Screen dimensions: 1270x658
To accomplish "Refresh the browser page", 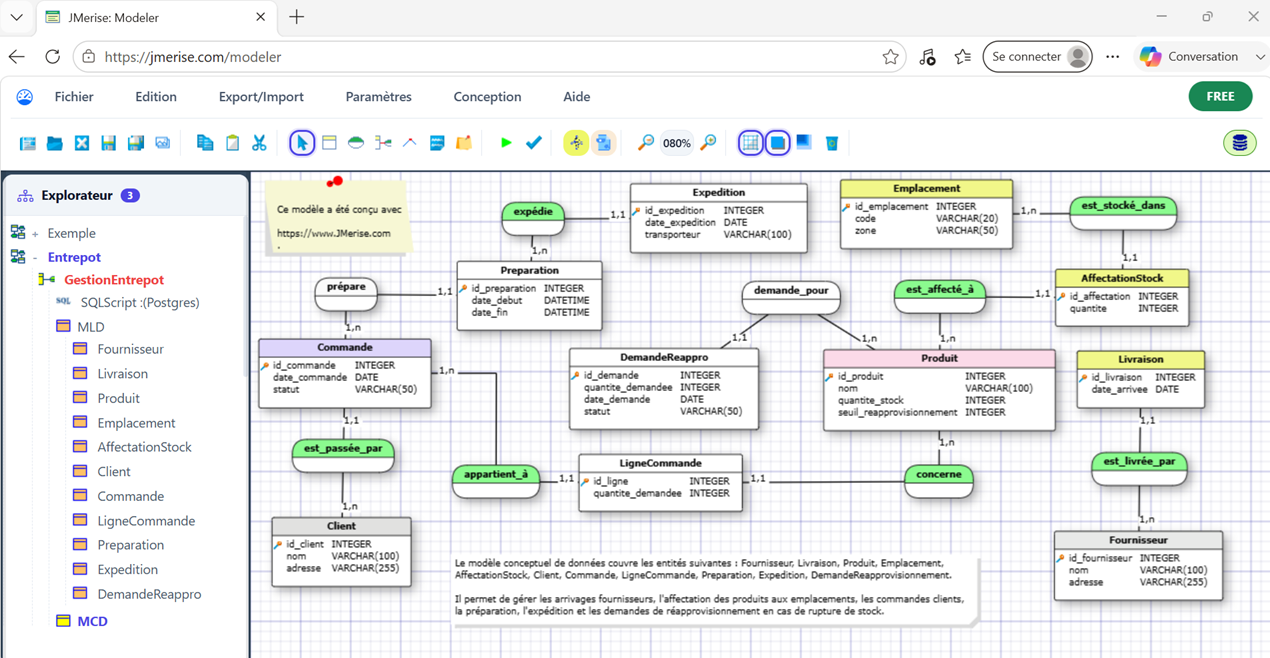I will (53, 57).
